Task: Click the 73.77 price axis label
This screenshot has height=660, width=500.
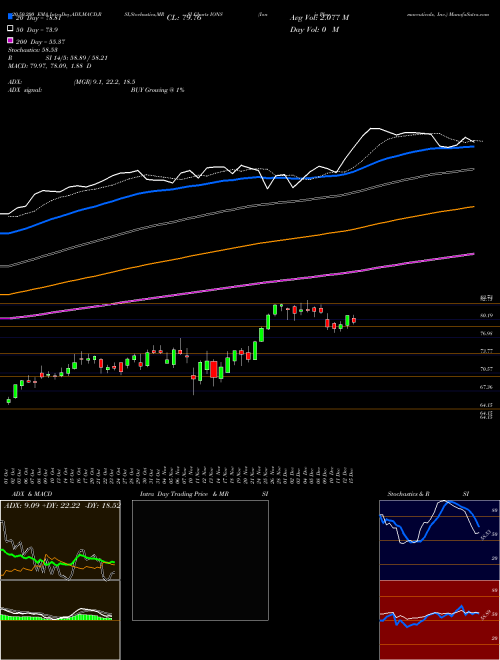Action: click(x=487, y=351)
